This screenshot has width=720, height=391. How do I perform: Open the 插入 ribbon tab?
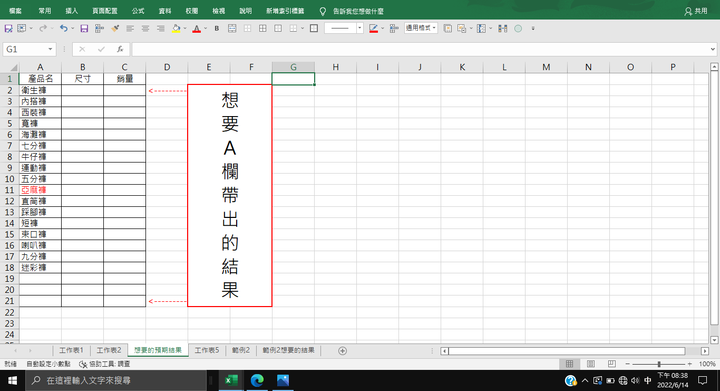72,11
